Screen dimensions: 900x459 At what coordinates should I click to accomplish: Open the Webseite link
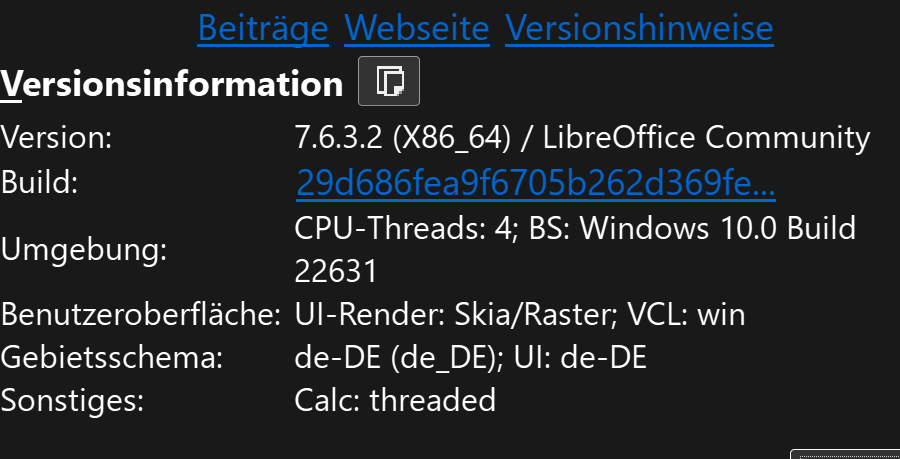pyautogui.click(x=417, y=28)
